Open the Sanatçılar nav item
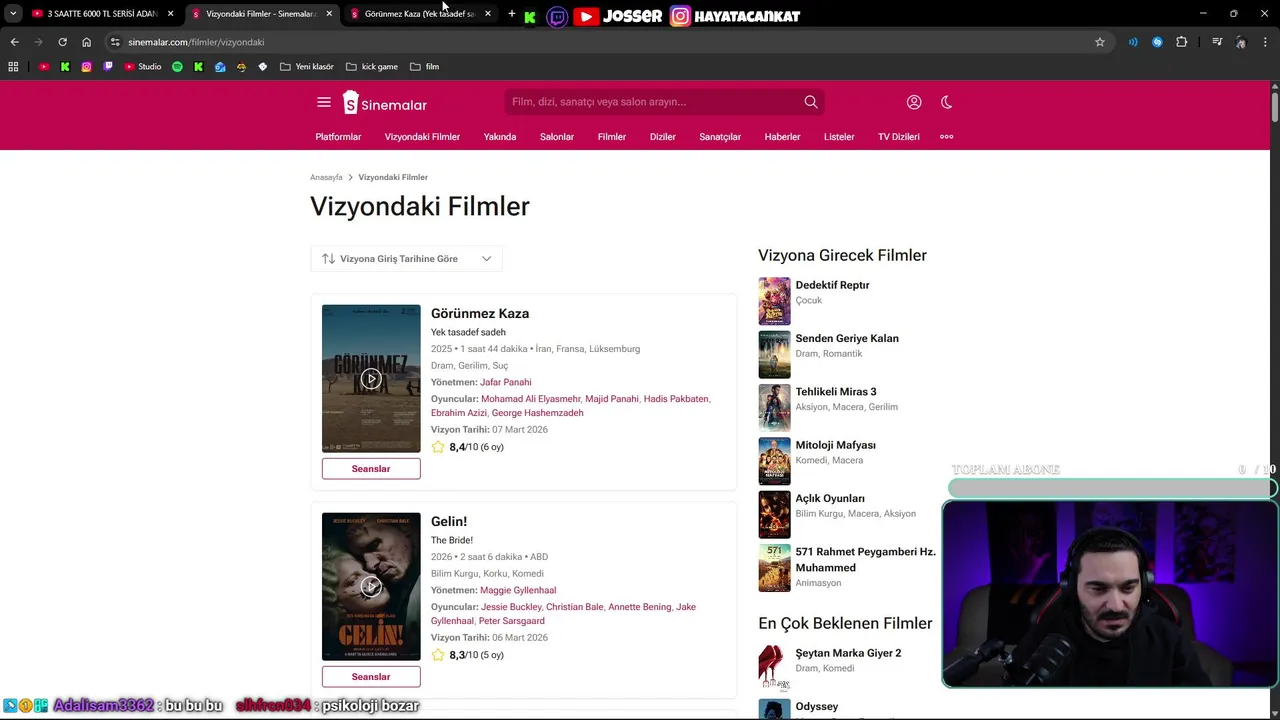This screenshot has width=1280, height=720. 720,137
